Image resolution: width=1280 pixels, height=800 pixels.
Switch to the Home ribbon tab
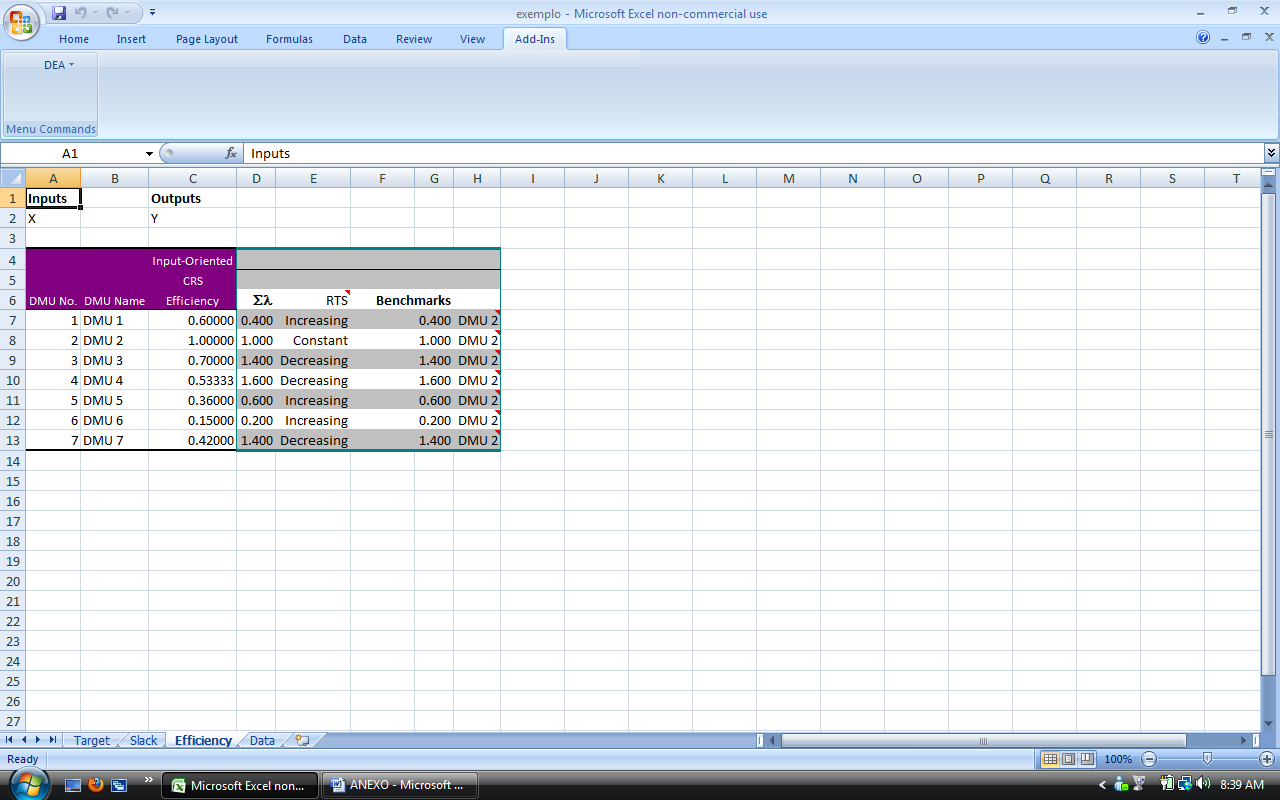pyautogui.click(x=74, y=39)
